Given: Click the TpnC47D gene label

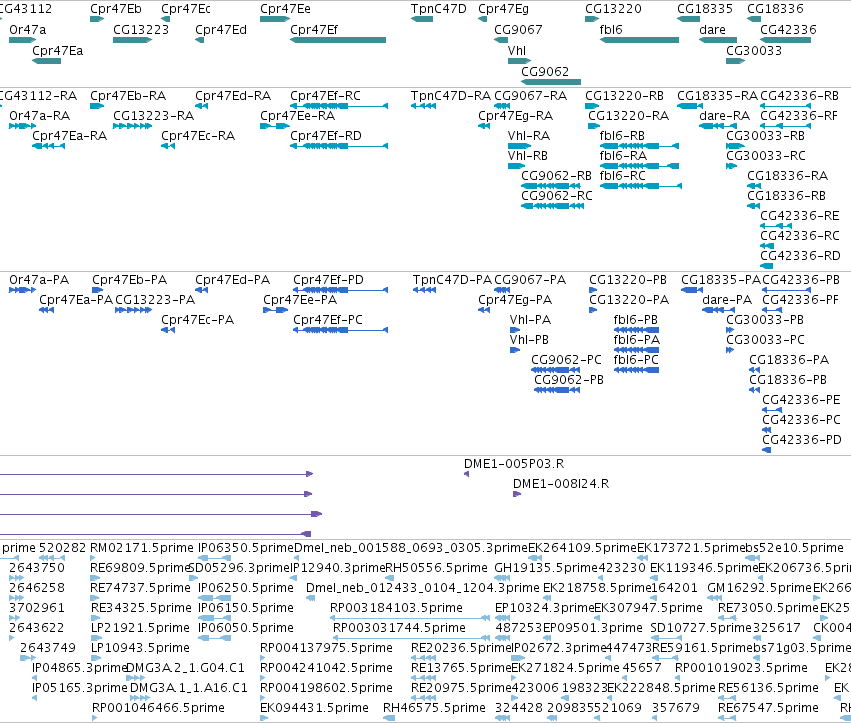Looking at the screenshot, I should coord(439,9).
